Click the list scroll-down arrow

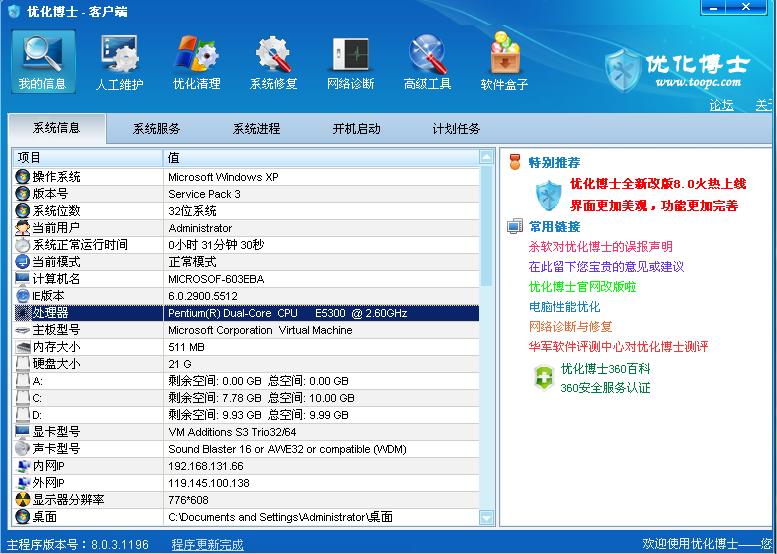tap(487, 518)
